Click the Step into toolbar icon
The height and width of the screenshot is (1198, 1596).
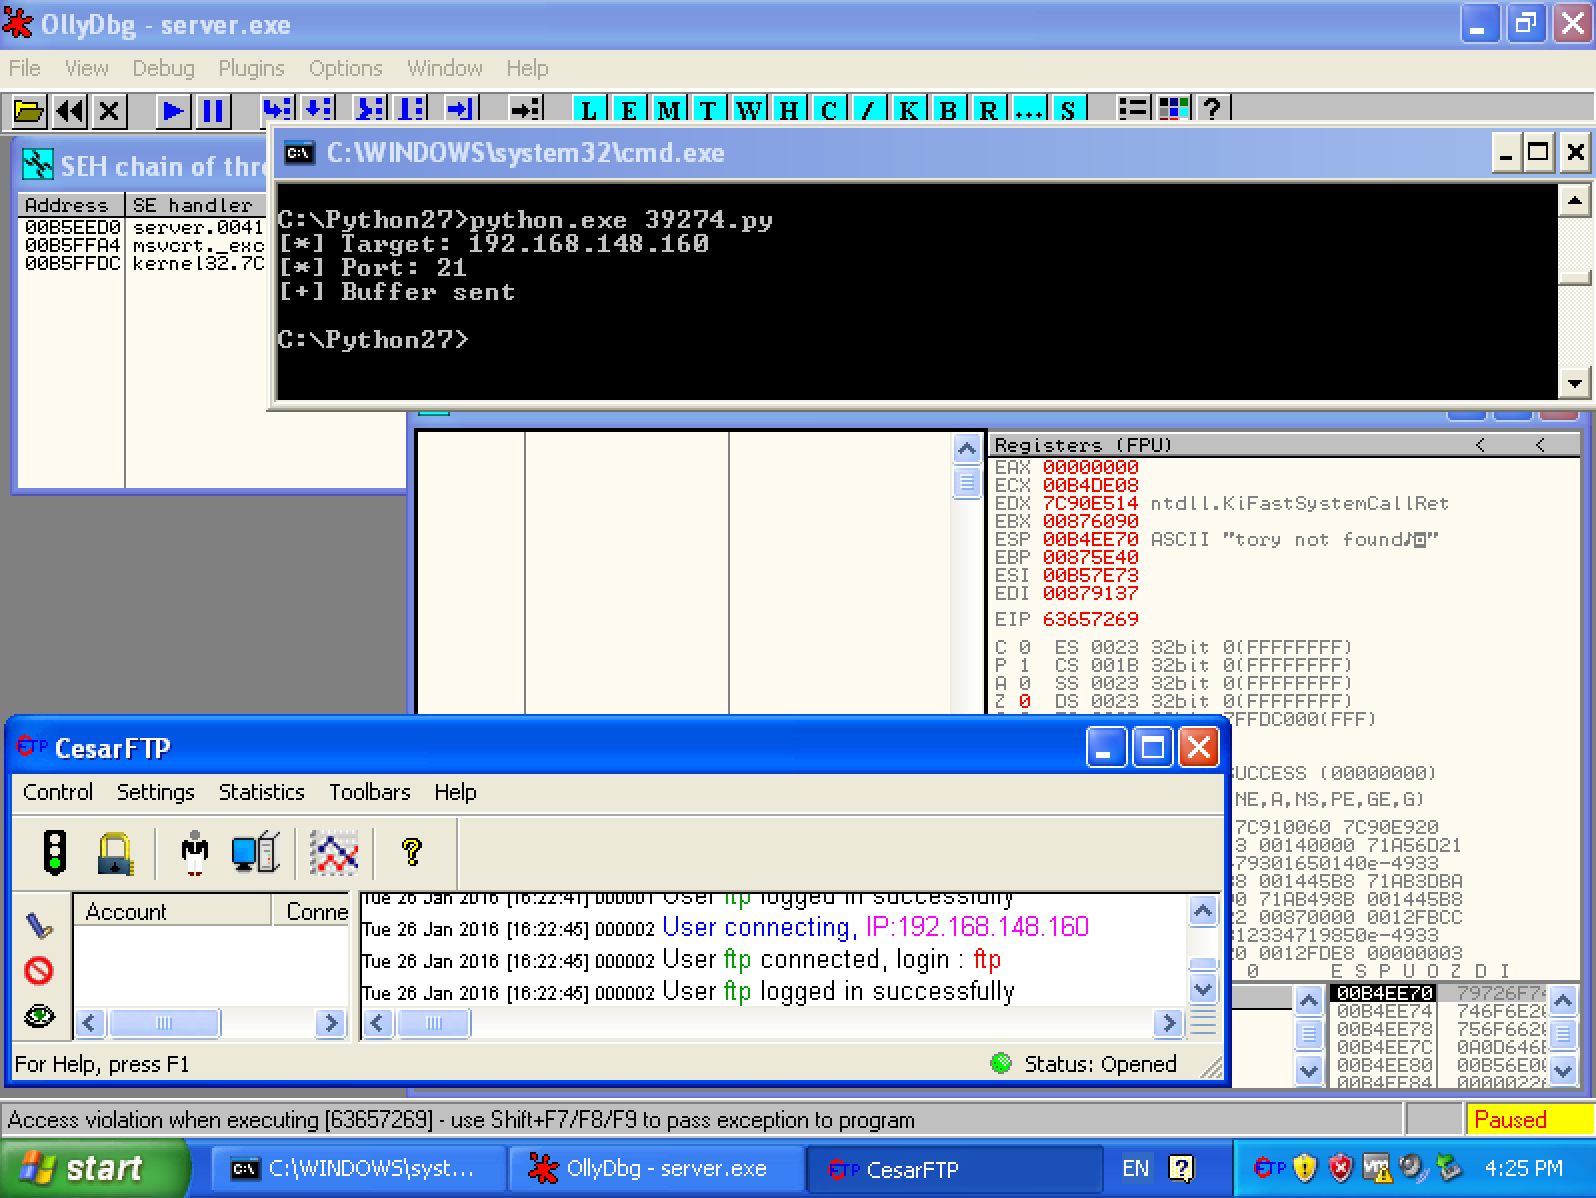click(277, 109)
